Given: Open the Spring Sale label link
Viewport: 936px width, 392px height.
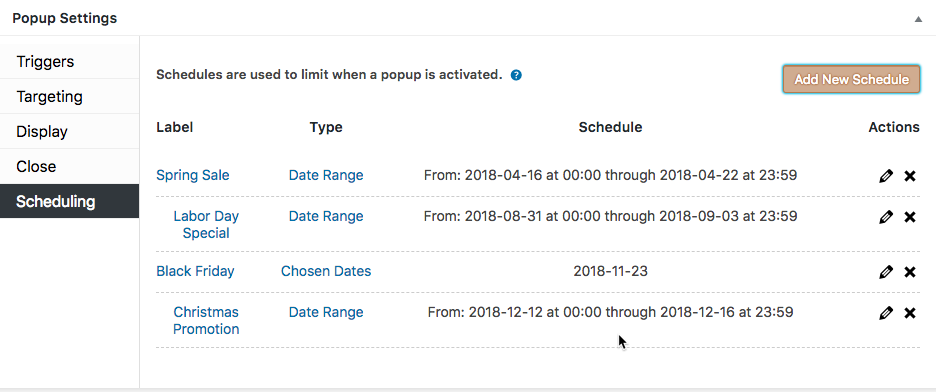Looking at the screenshot, I should point(193,175).
